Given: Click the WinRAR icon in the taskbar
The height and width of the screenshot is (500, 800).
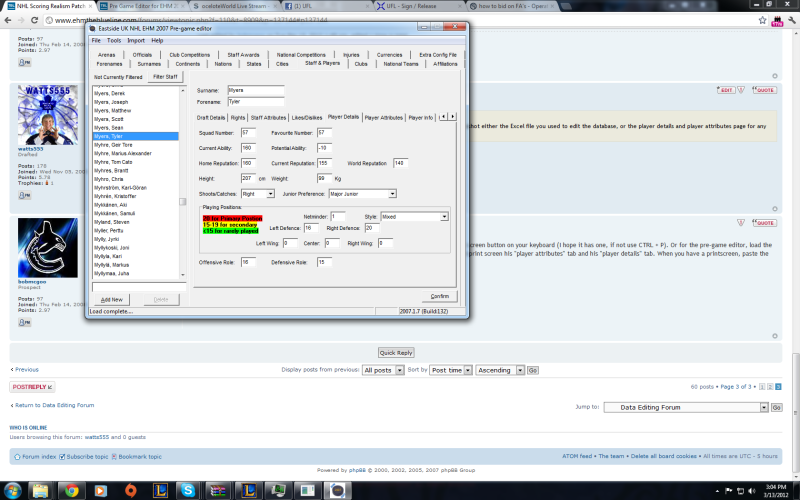Looking at the screenshot, I should [x=218, y=491].
